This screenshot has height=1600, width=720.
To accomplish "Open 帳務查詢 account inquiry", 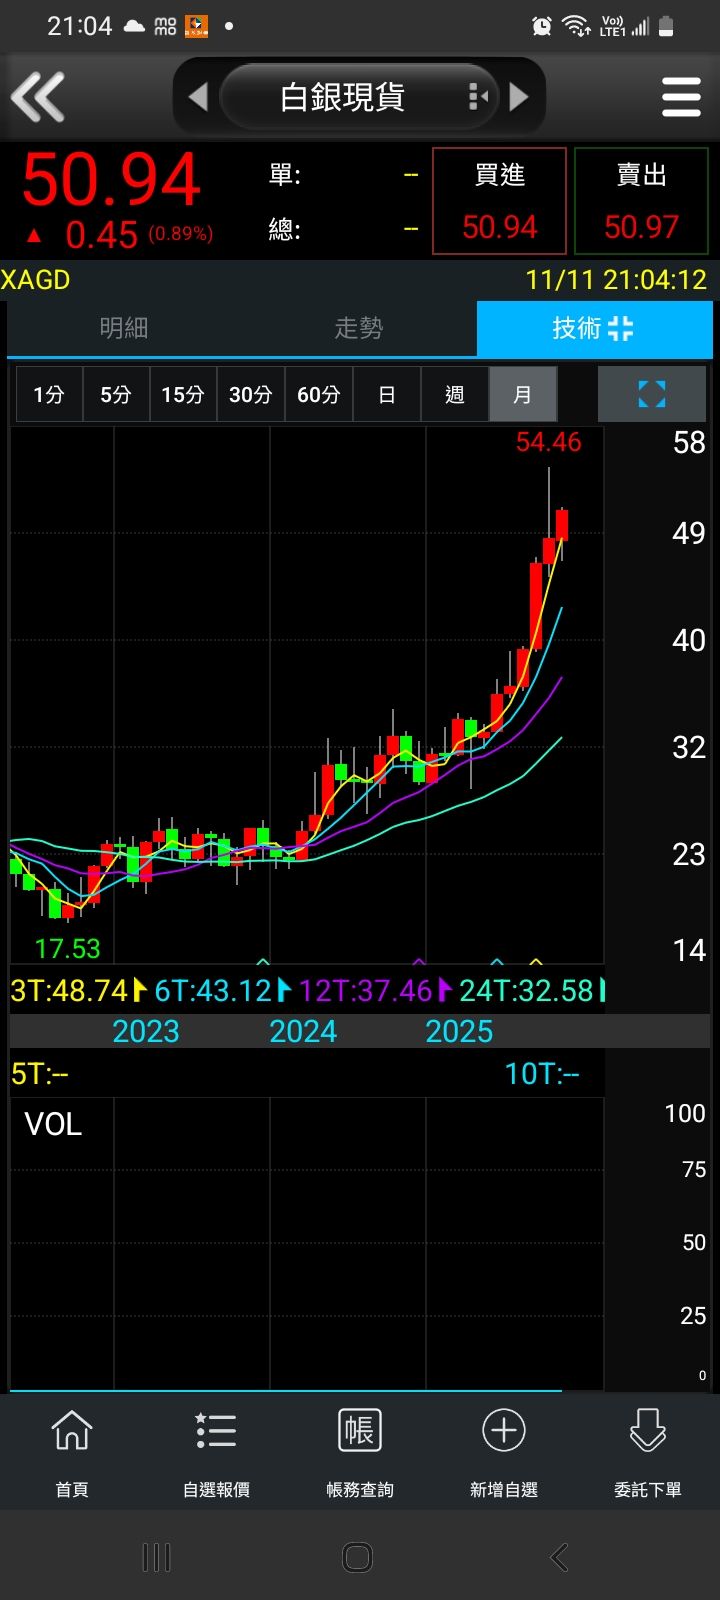I will 360,1450.
